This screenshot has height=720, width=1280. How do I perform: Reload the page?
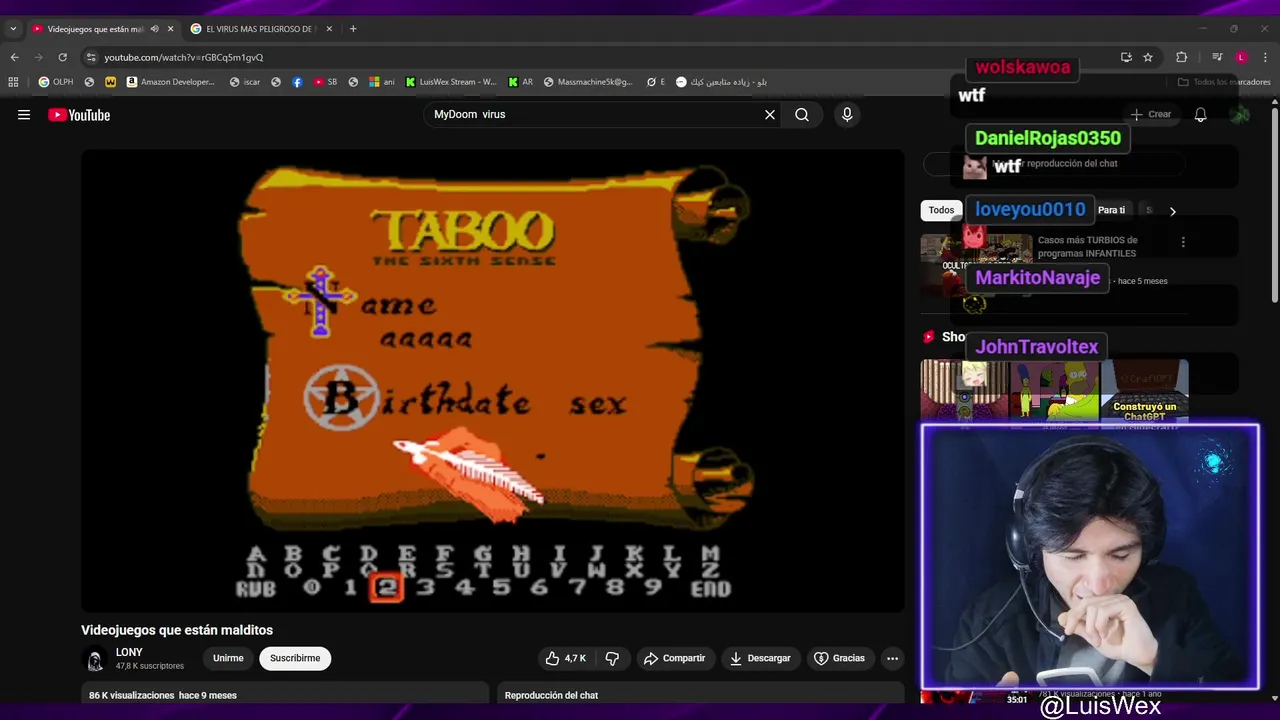point(62,57)
